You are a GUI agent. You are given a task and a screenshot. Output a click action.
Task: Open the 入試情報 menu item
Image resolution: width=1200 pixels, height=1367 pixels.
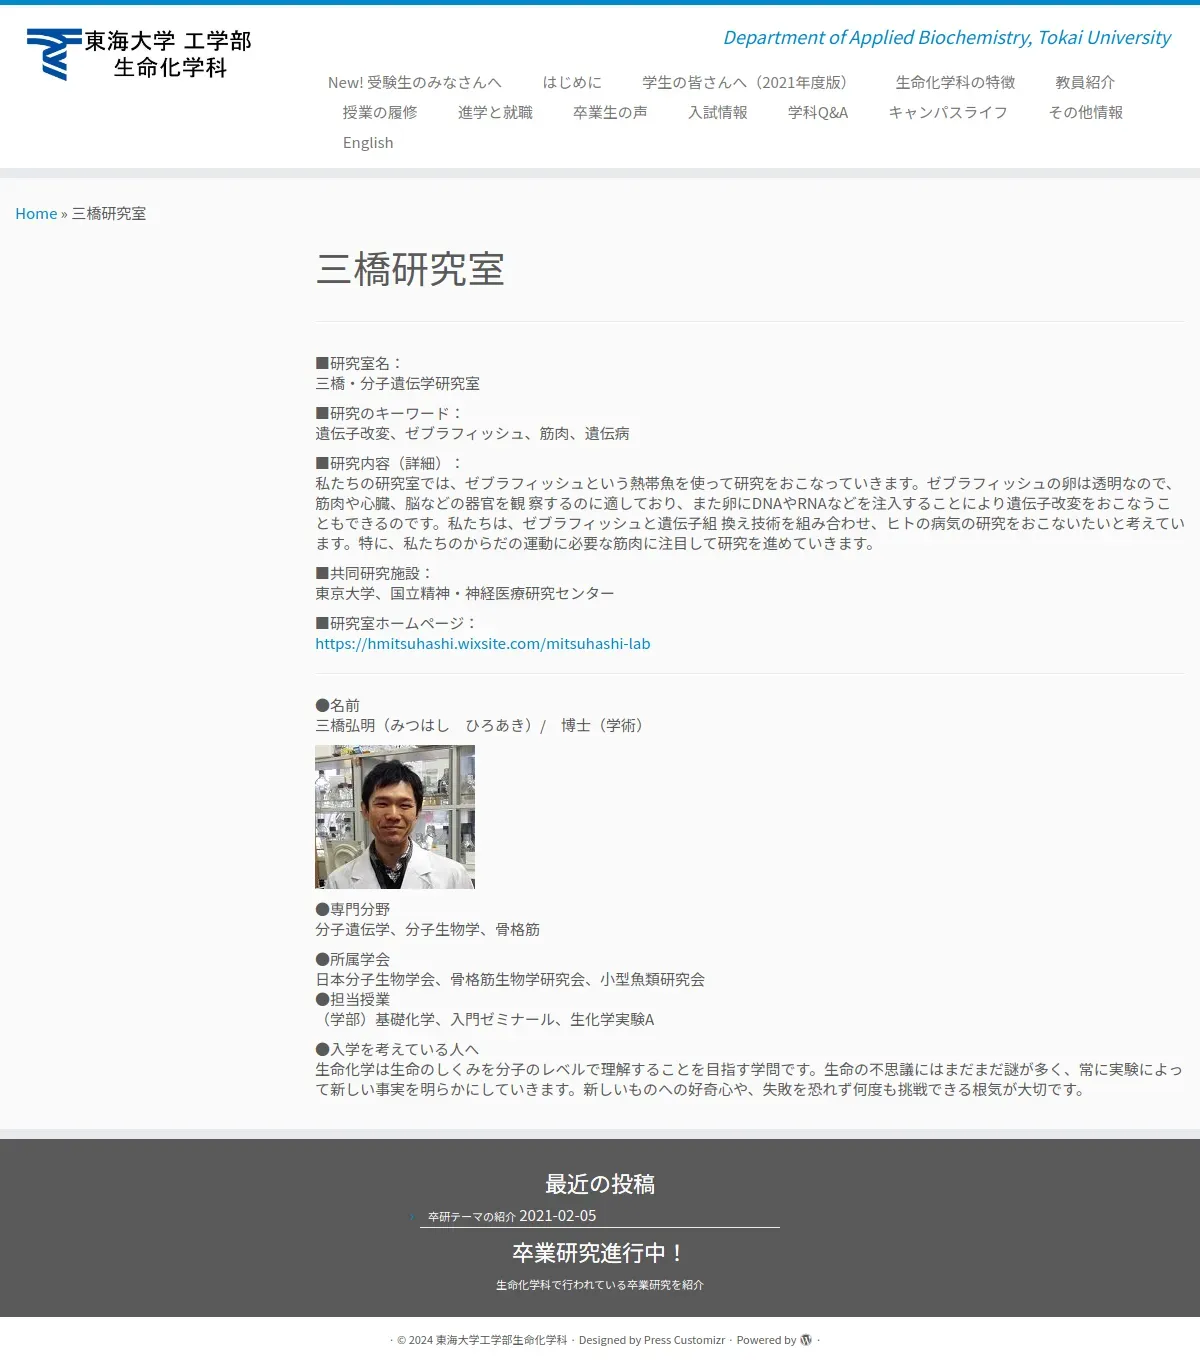click(718, 113)
